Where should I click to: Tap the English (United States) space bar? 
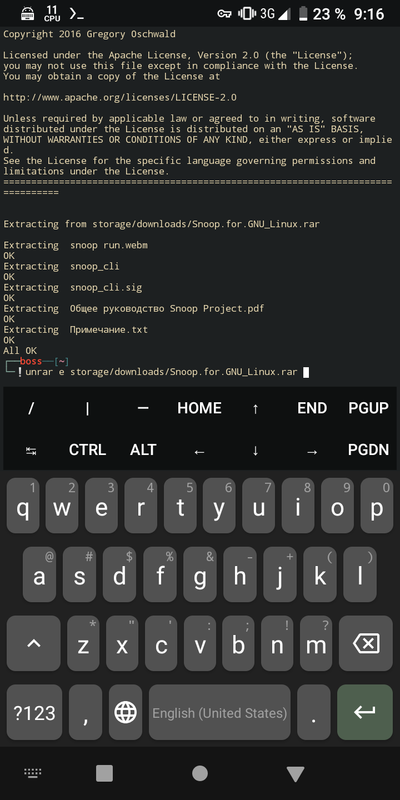pos(220,712)
